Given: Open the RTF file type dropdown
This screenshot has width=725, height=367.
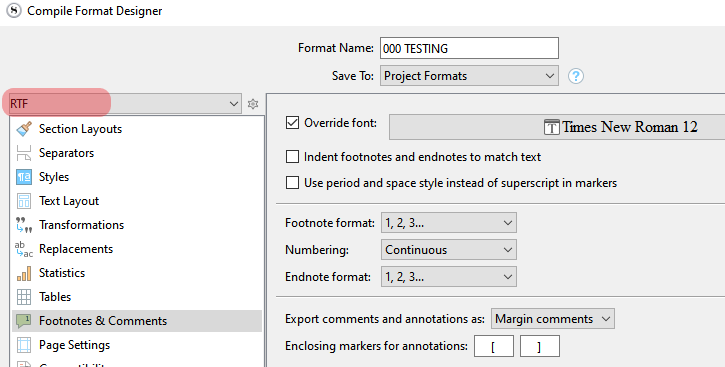Looking at the screenshot, I should 125,104.
